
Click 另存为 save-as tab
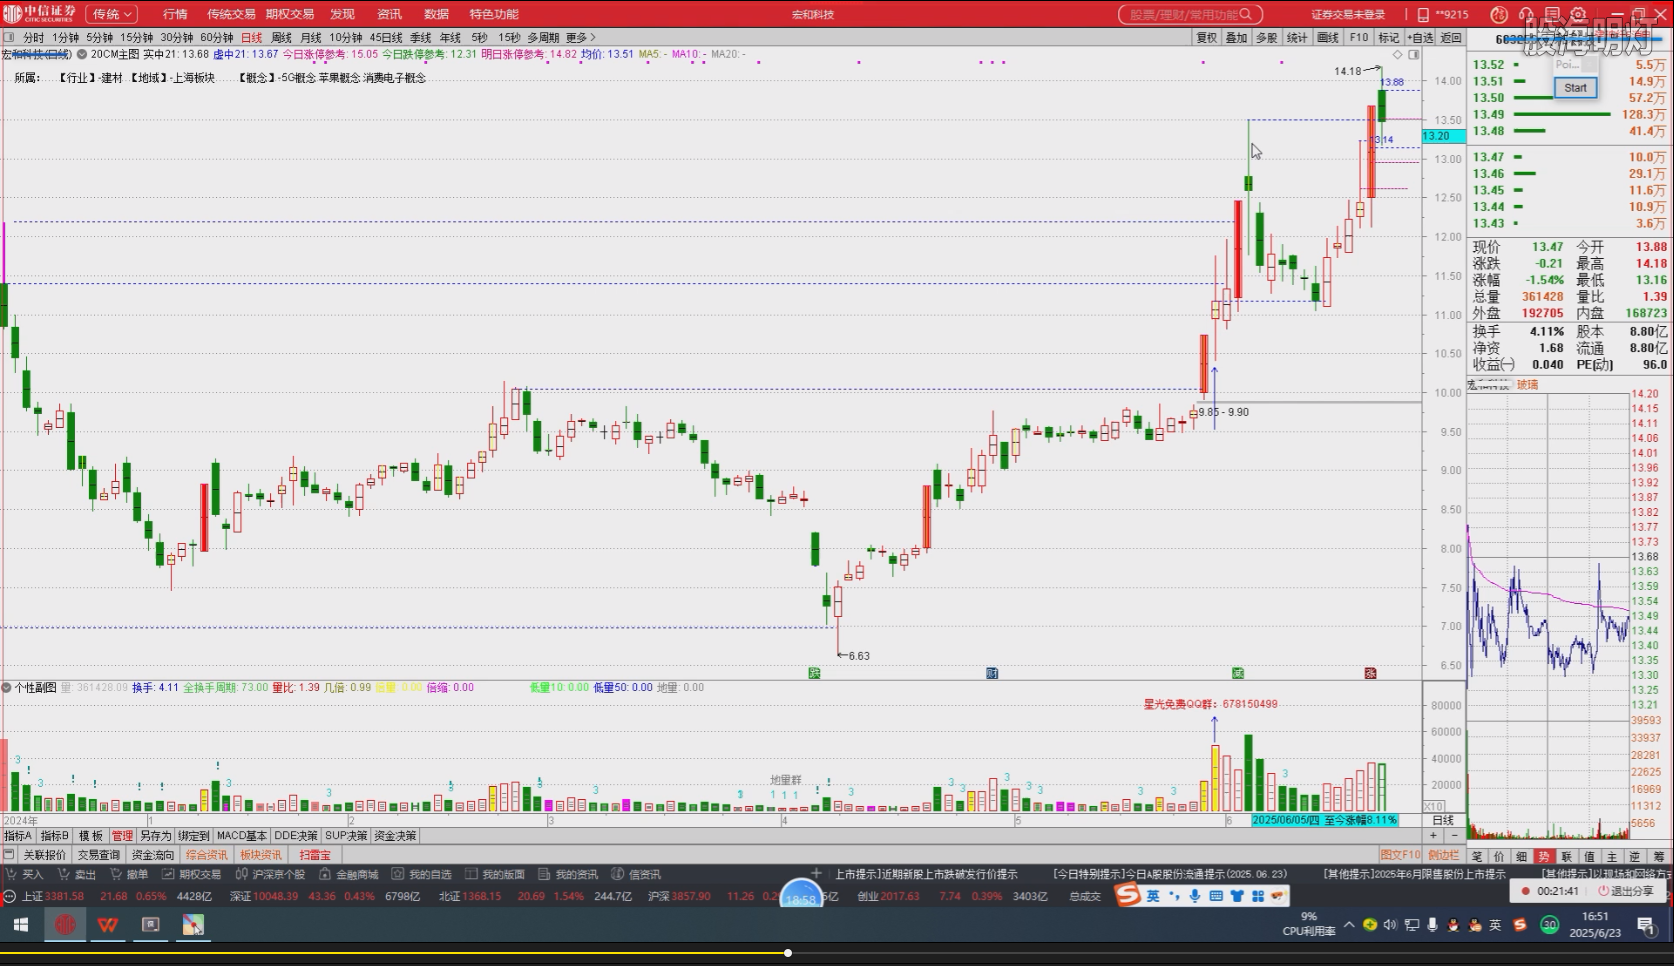(155, 836)
